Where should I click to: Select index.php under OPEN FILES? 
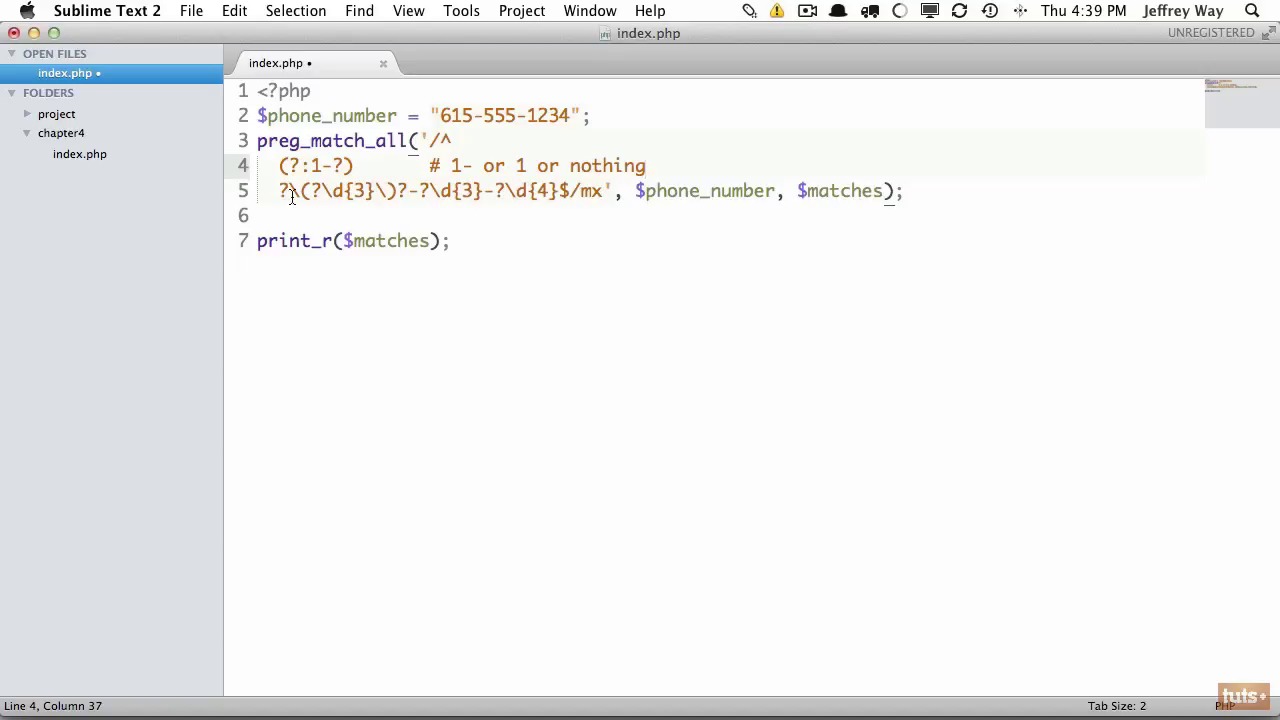pyautogui.click(x=111, y=73)
